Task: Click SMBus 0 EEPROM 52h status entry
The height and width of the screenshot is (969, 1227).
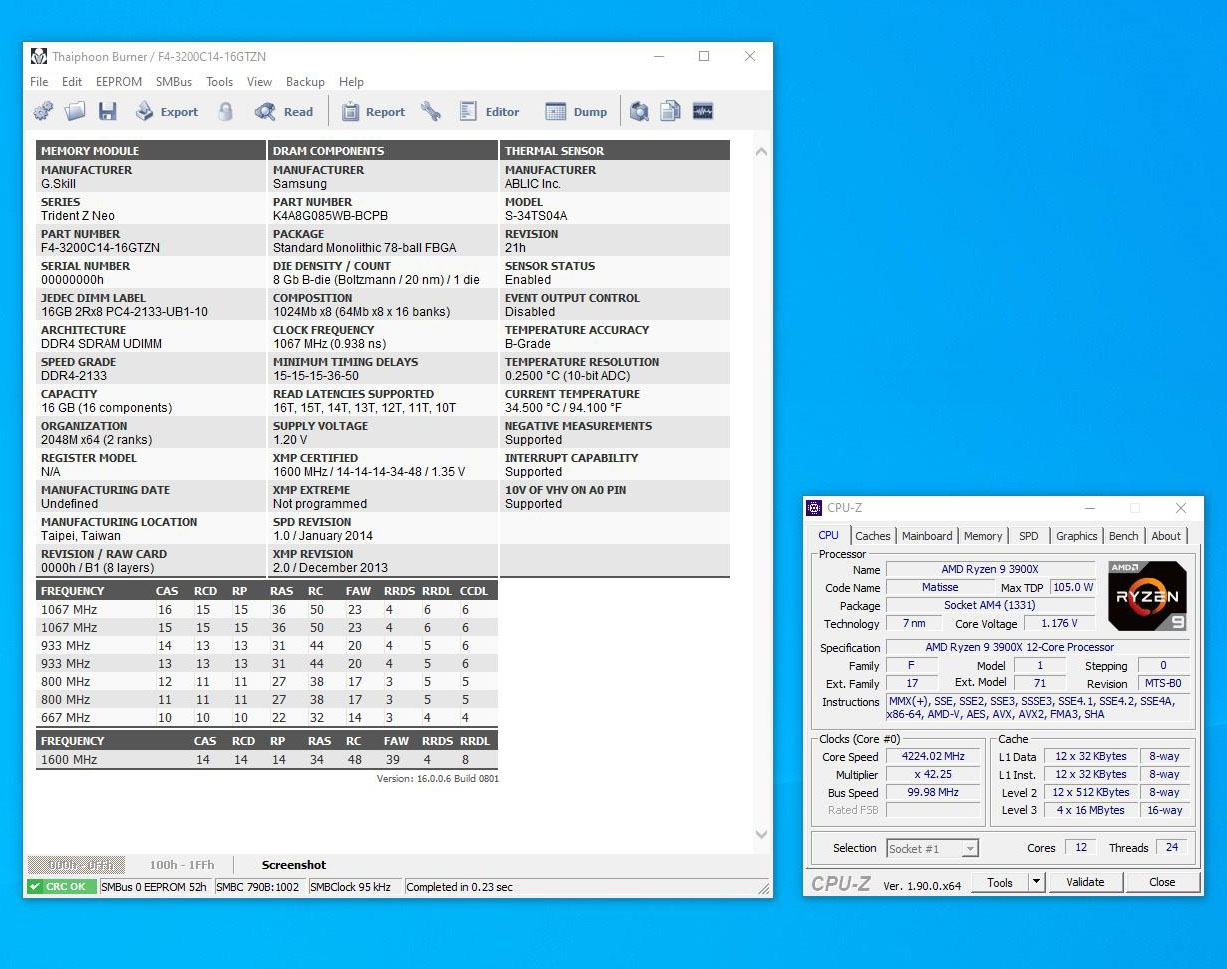Action: (x=154, y=887)
